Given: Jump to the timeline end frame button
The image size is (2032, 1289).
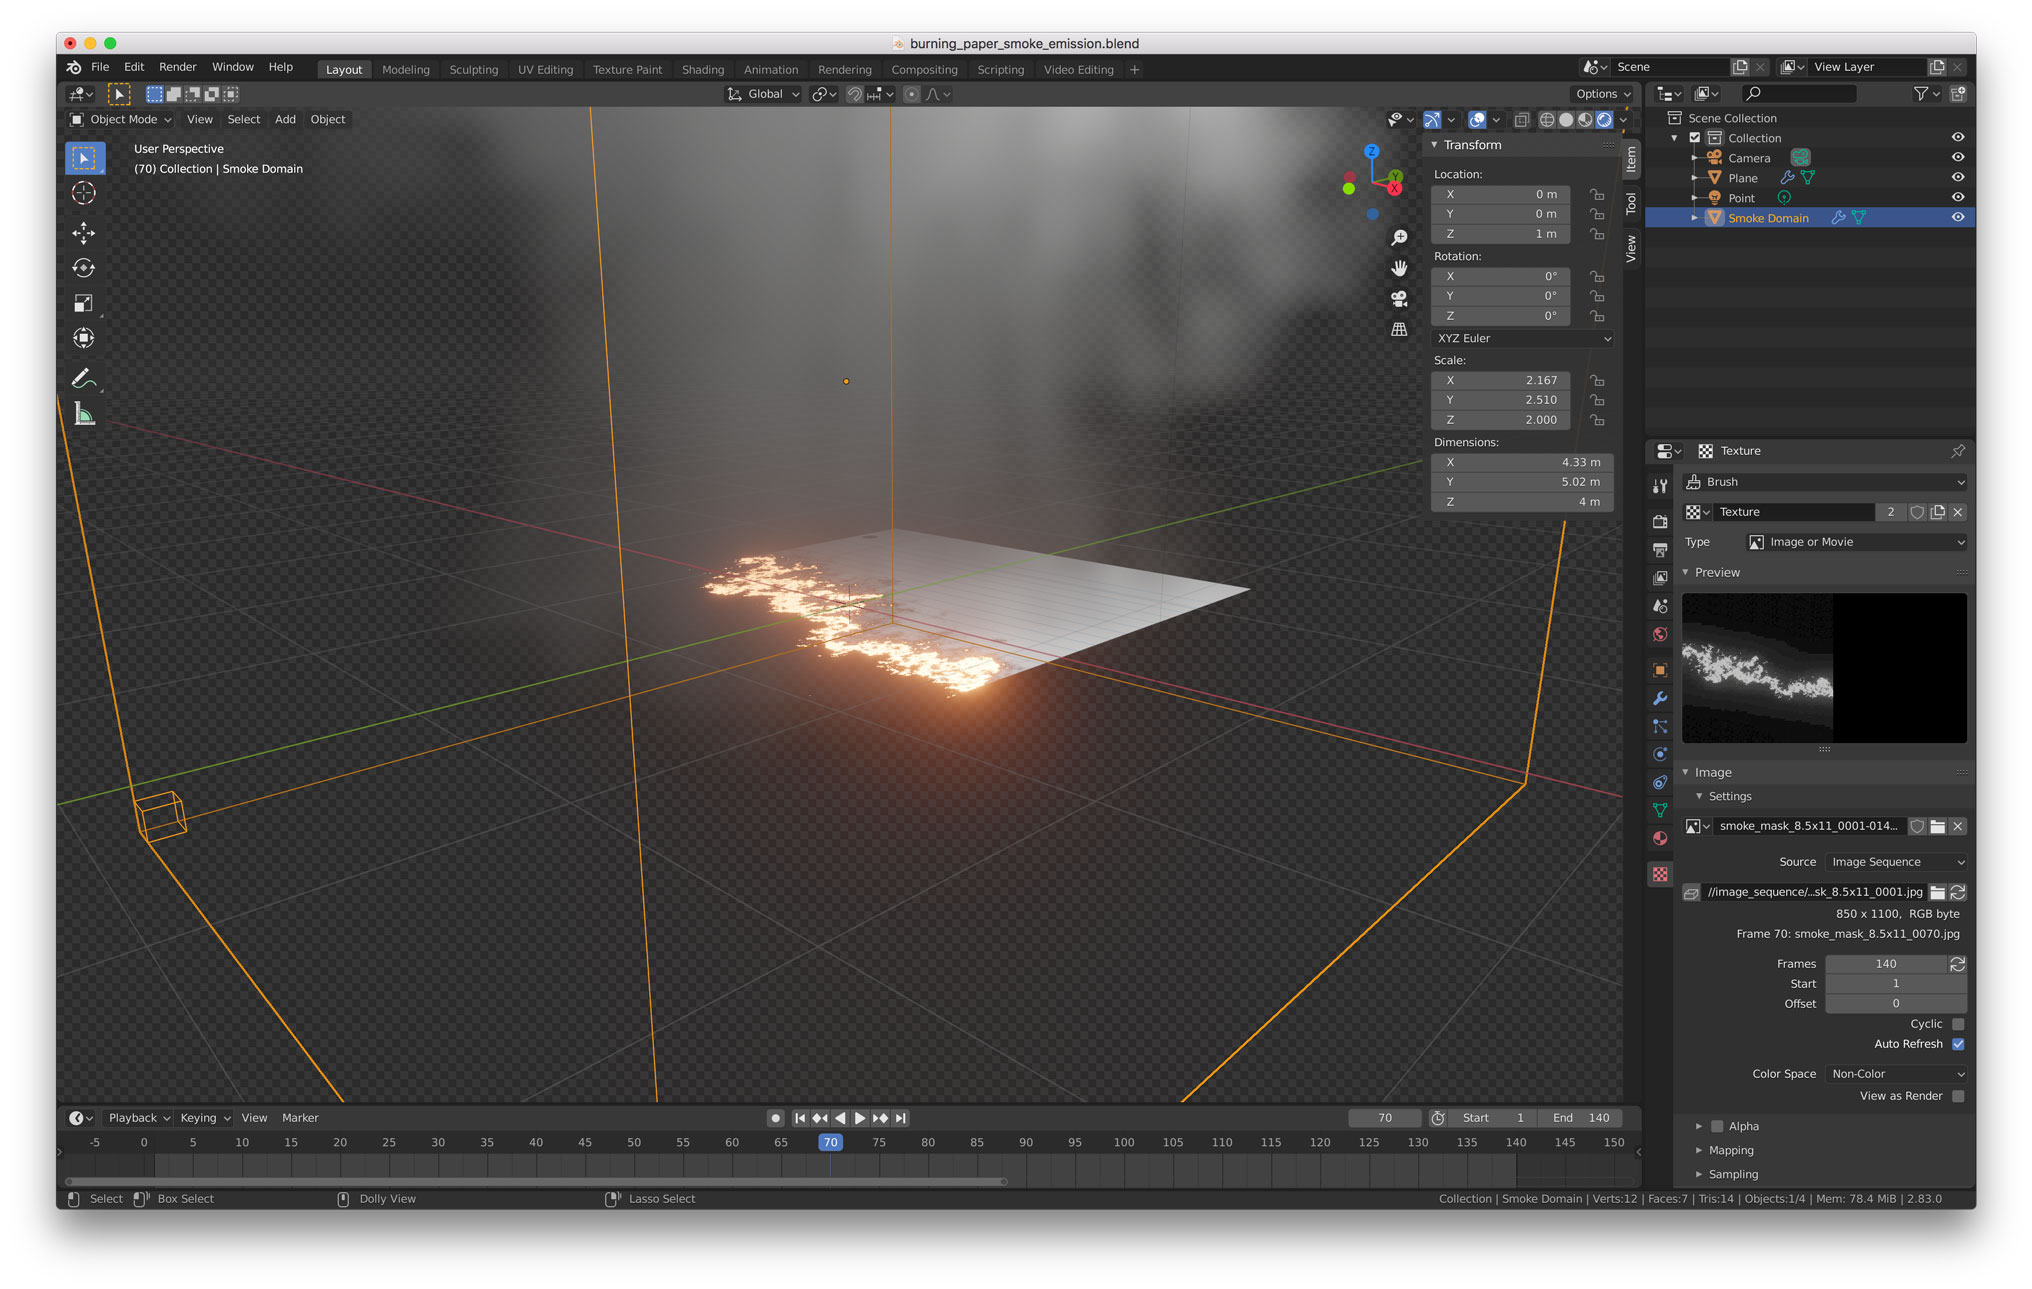Looking at the screenshot, I should point(901,1118).
